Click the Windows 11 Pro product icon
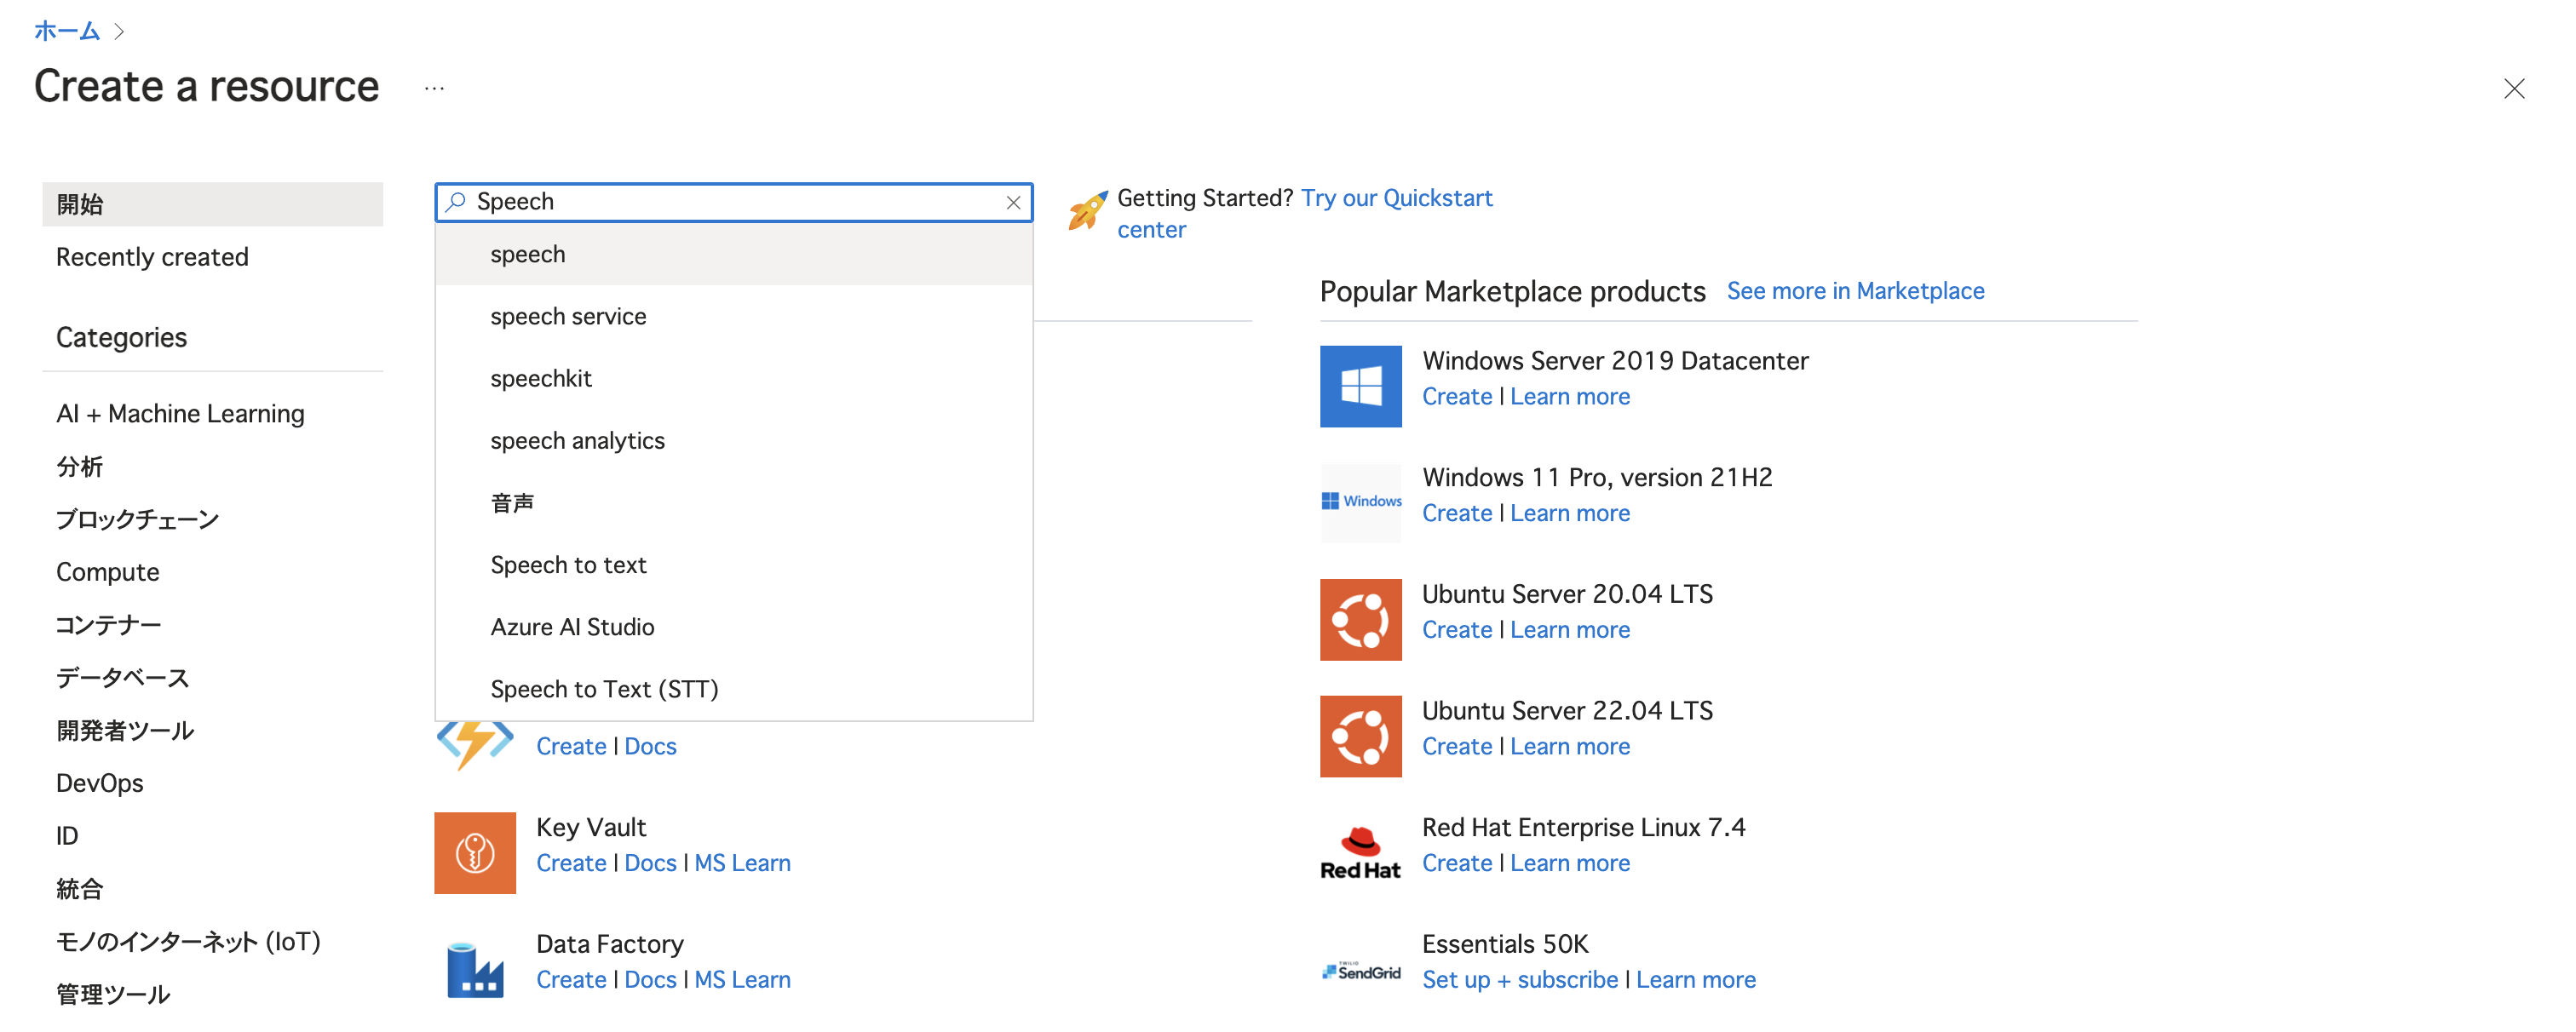Screen dimensions: 2576x1032 pyautogui.click(x=1360, y=502)
